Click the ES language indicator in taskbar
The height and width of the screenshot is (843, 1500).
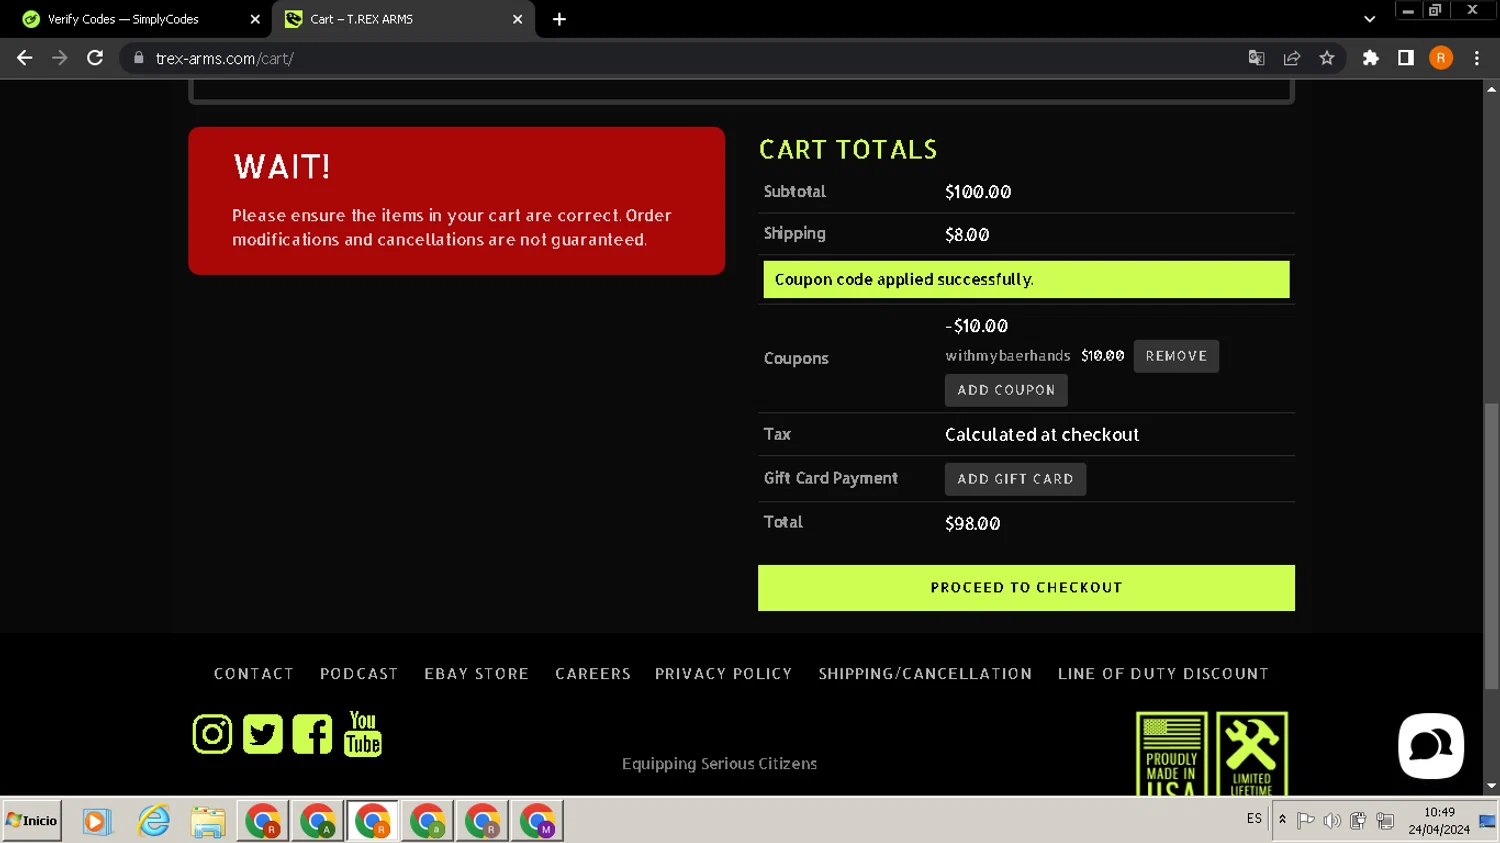tap(1254, 819)
